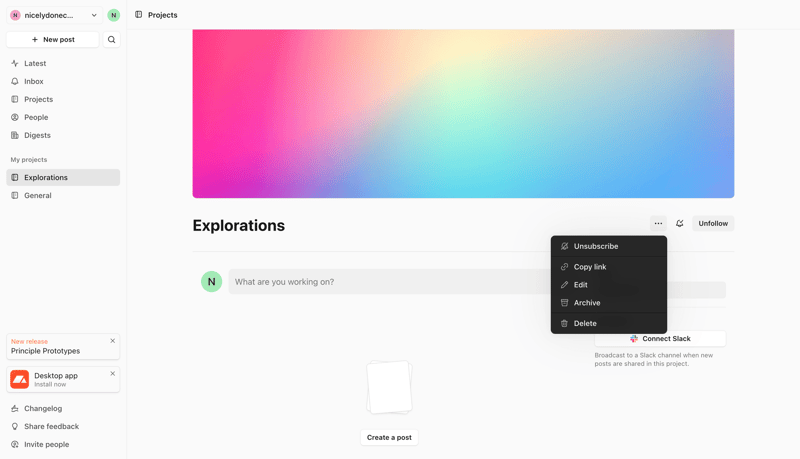This screenshot has width=800, height=459.
Task: Click the Create a post button
Action: 389,438
